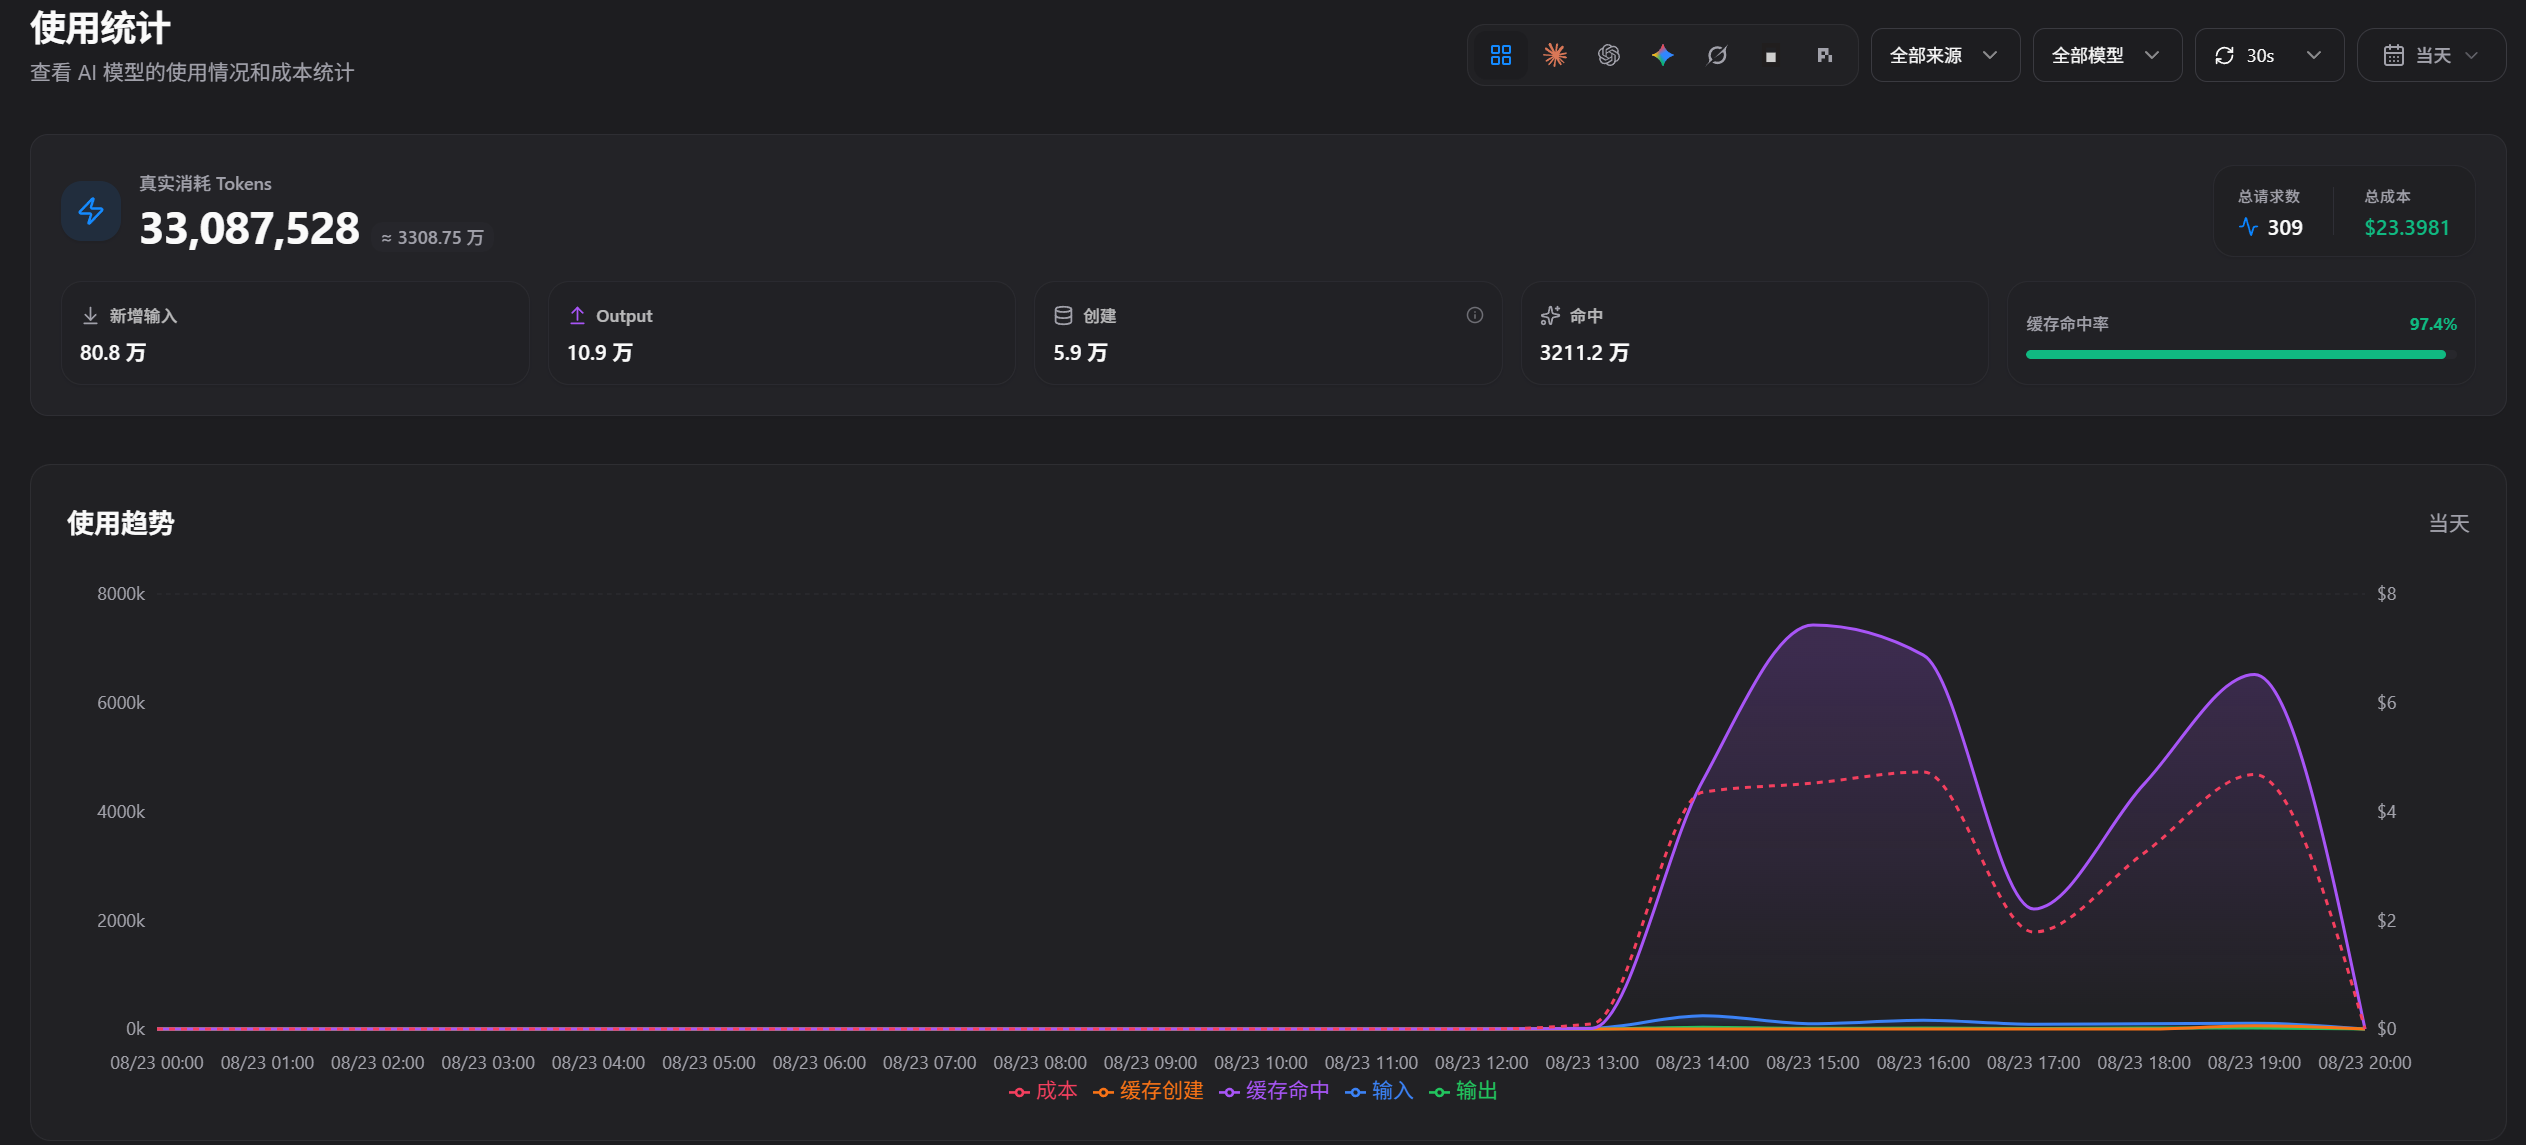Click the $8 right-axis label
This screenshot has width=2526, height=1145.
tap(2386, 594)
